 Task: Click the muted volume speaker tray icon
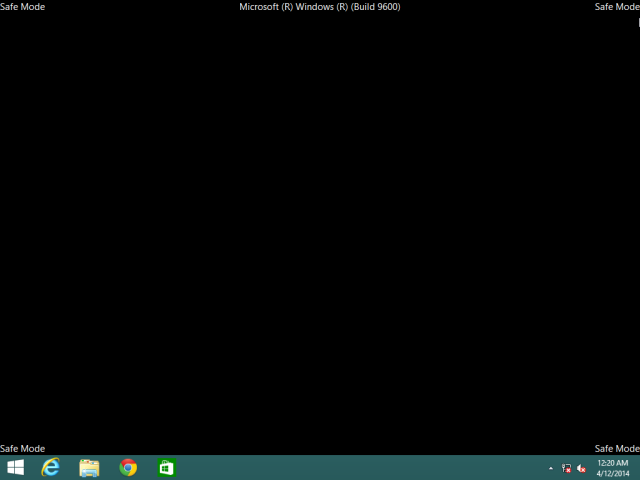tap(581, 468)
